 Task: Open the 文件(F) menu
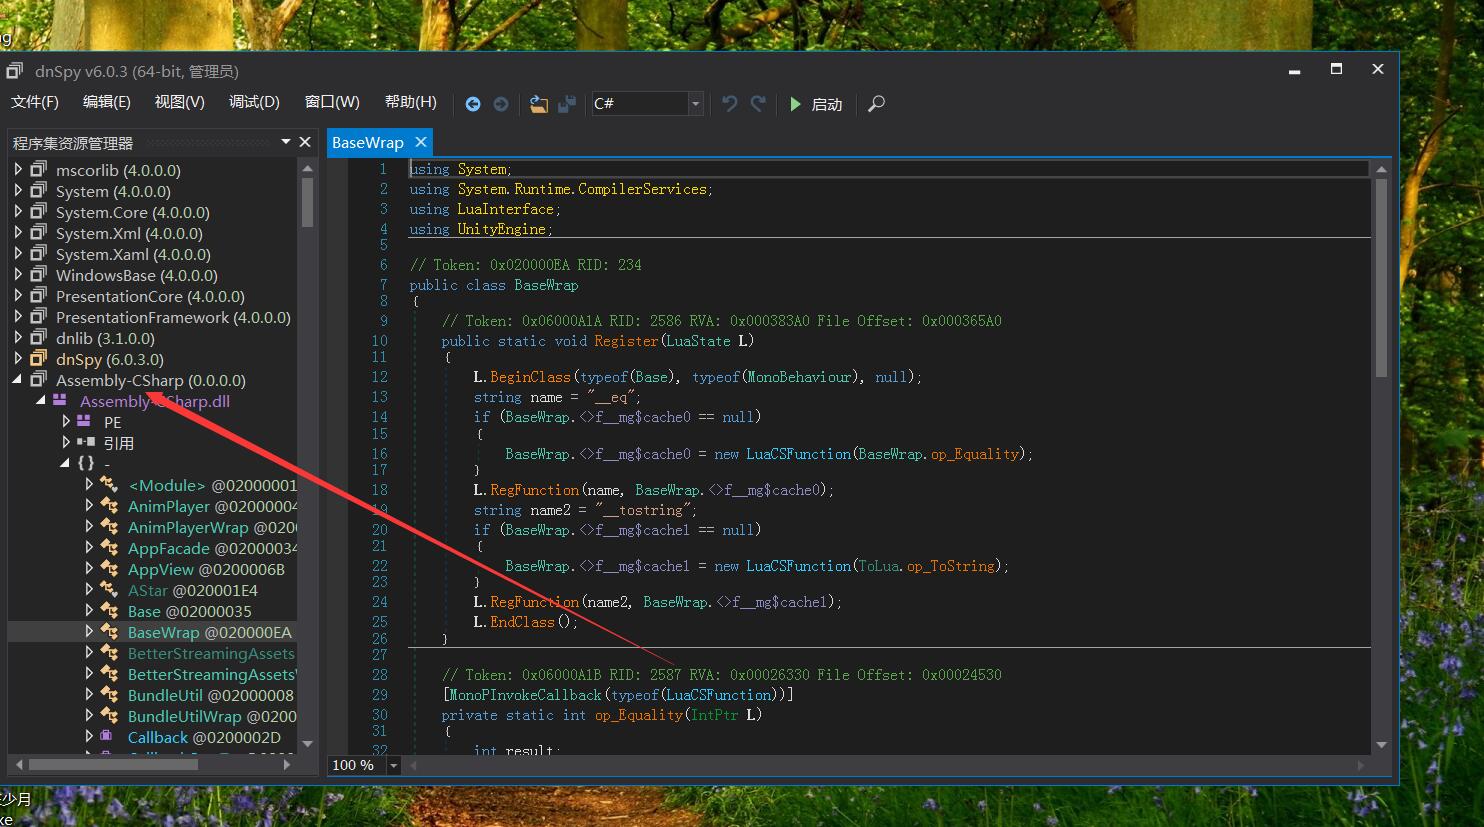point(35,102)
